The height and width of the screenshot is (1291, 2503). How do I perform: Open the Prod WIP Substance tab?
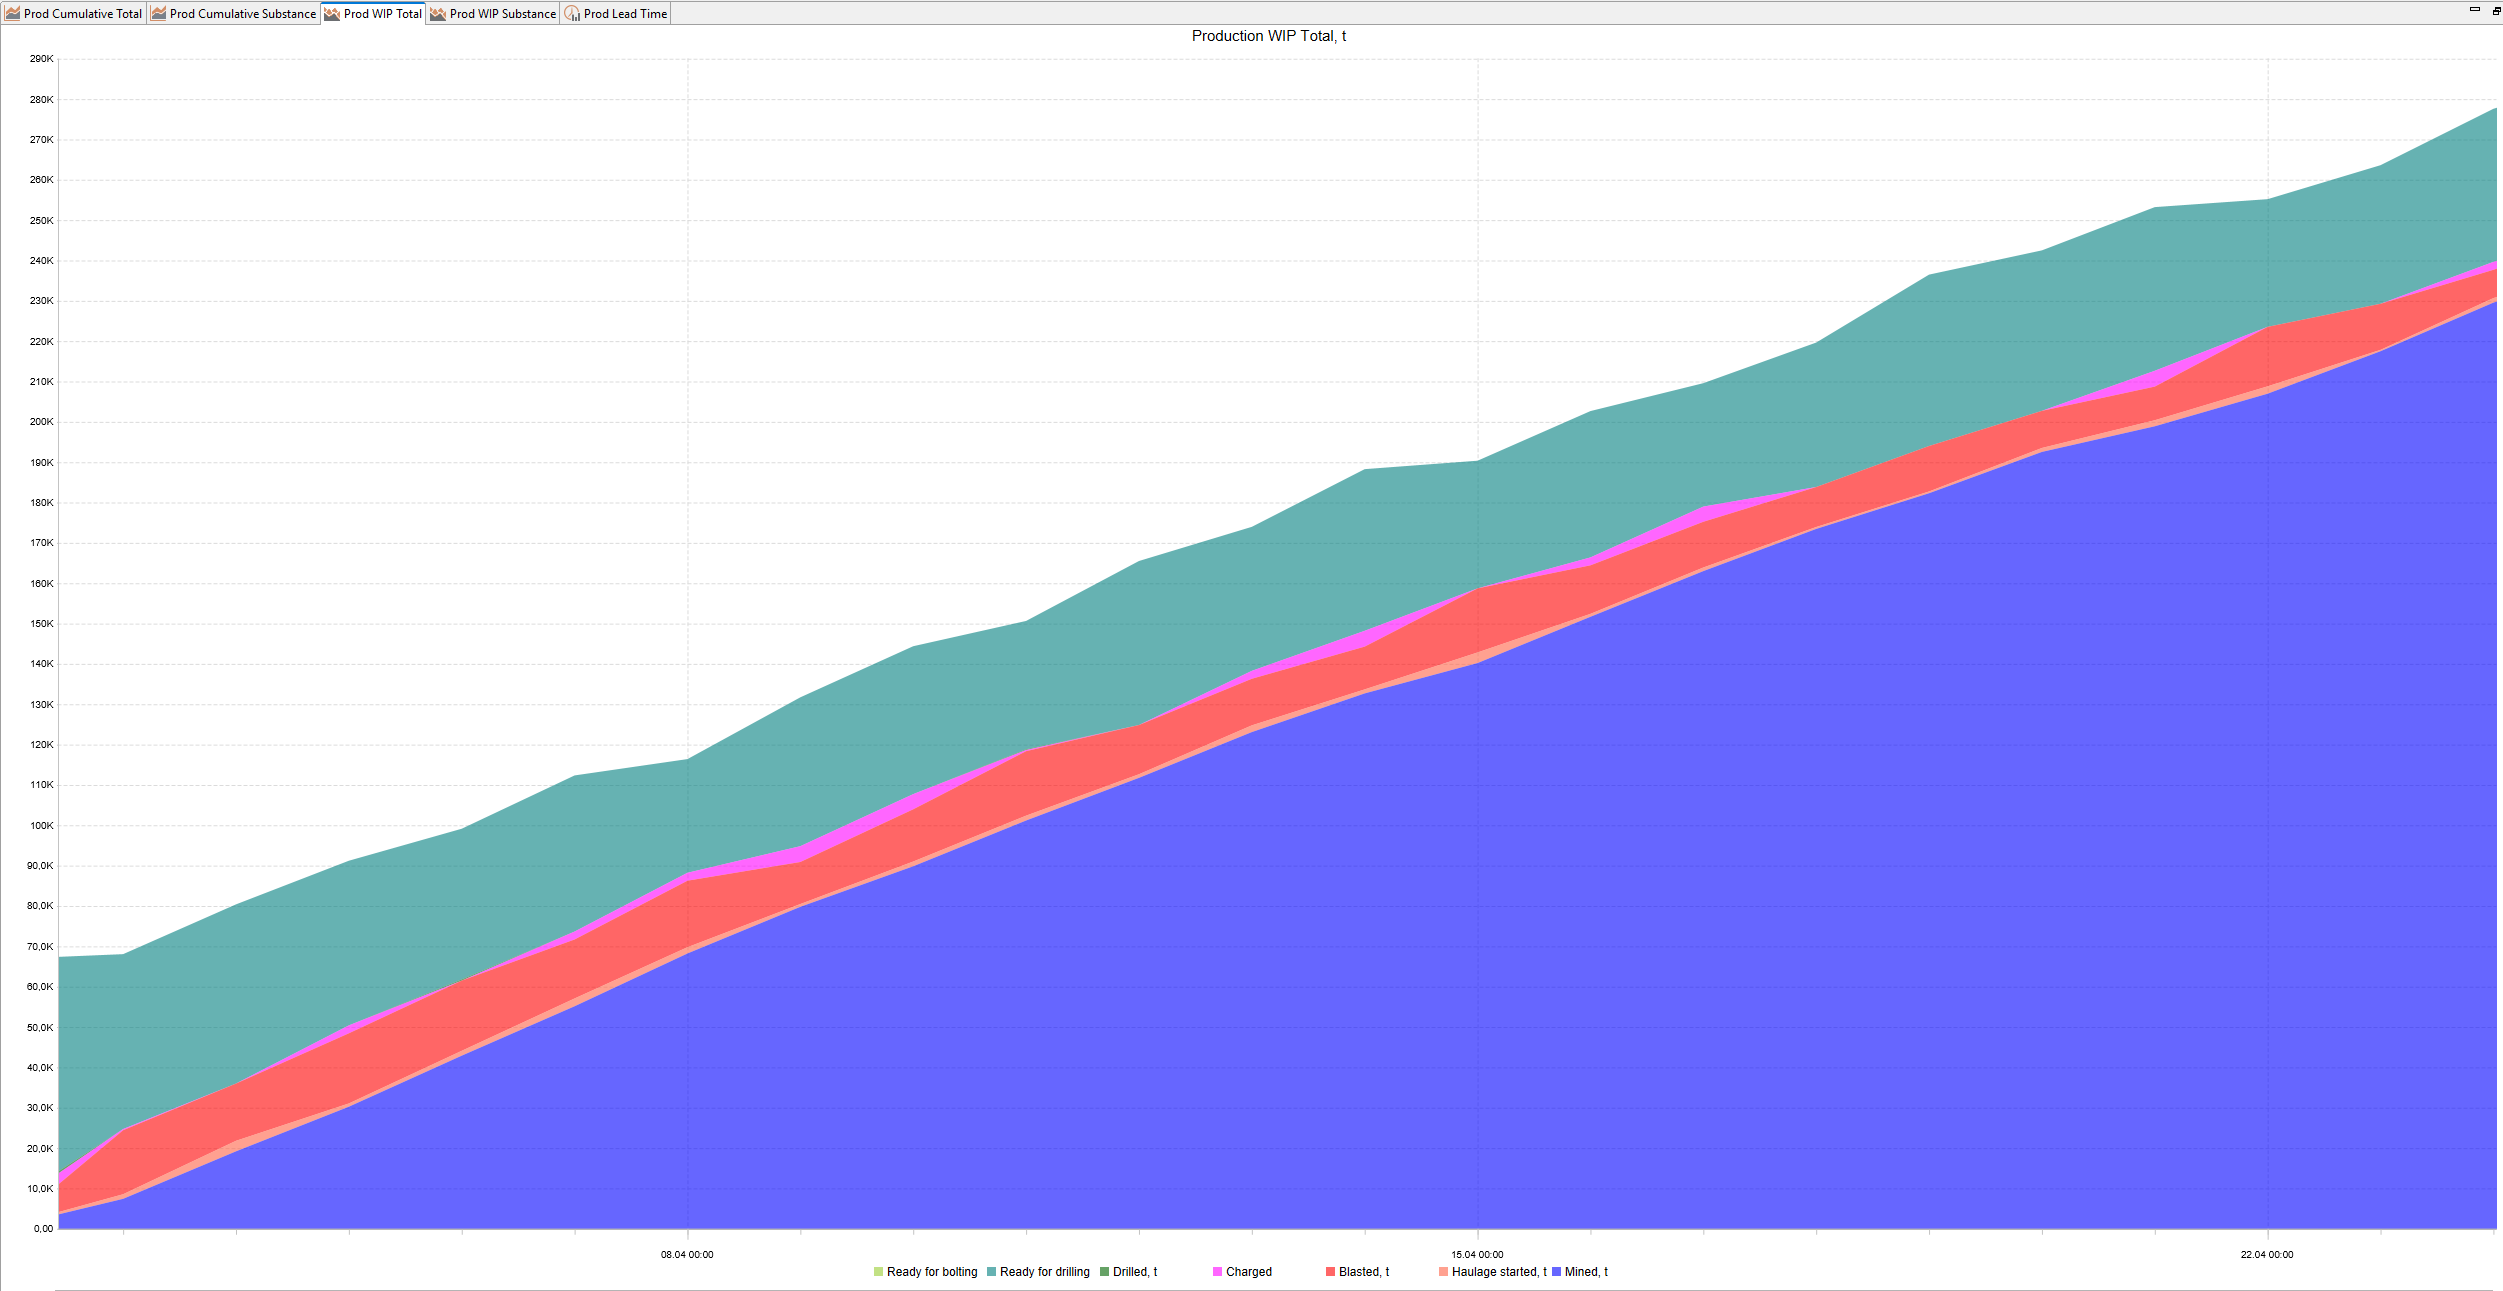tap(493, 13)
